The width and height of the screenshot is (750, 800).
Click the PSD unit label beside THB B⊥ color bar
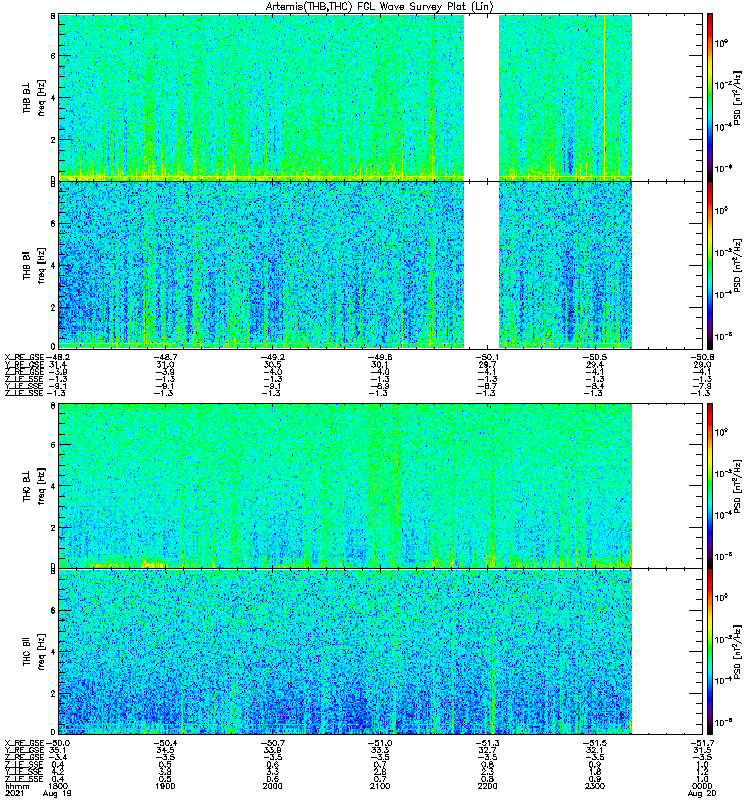coord(737,98)
